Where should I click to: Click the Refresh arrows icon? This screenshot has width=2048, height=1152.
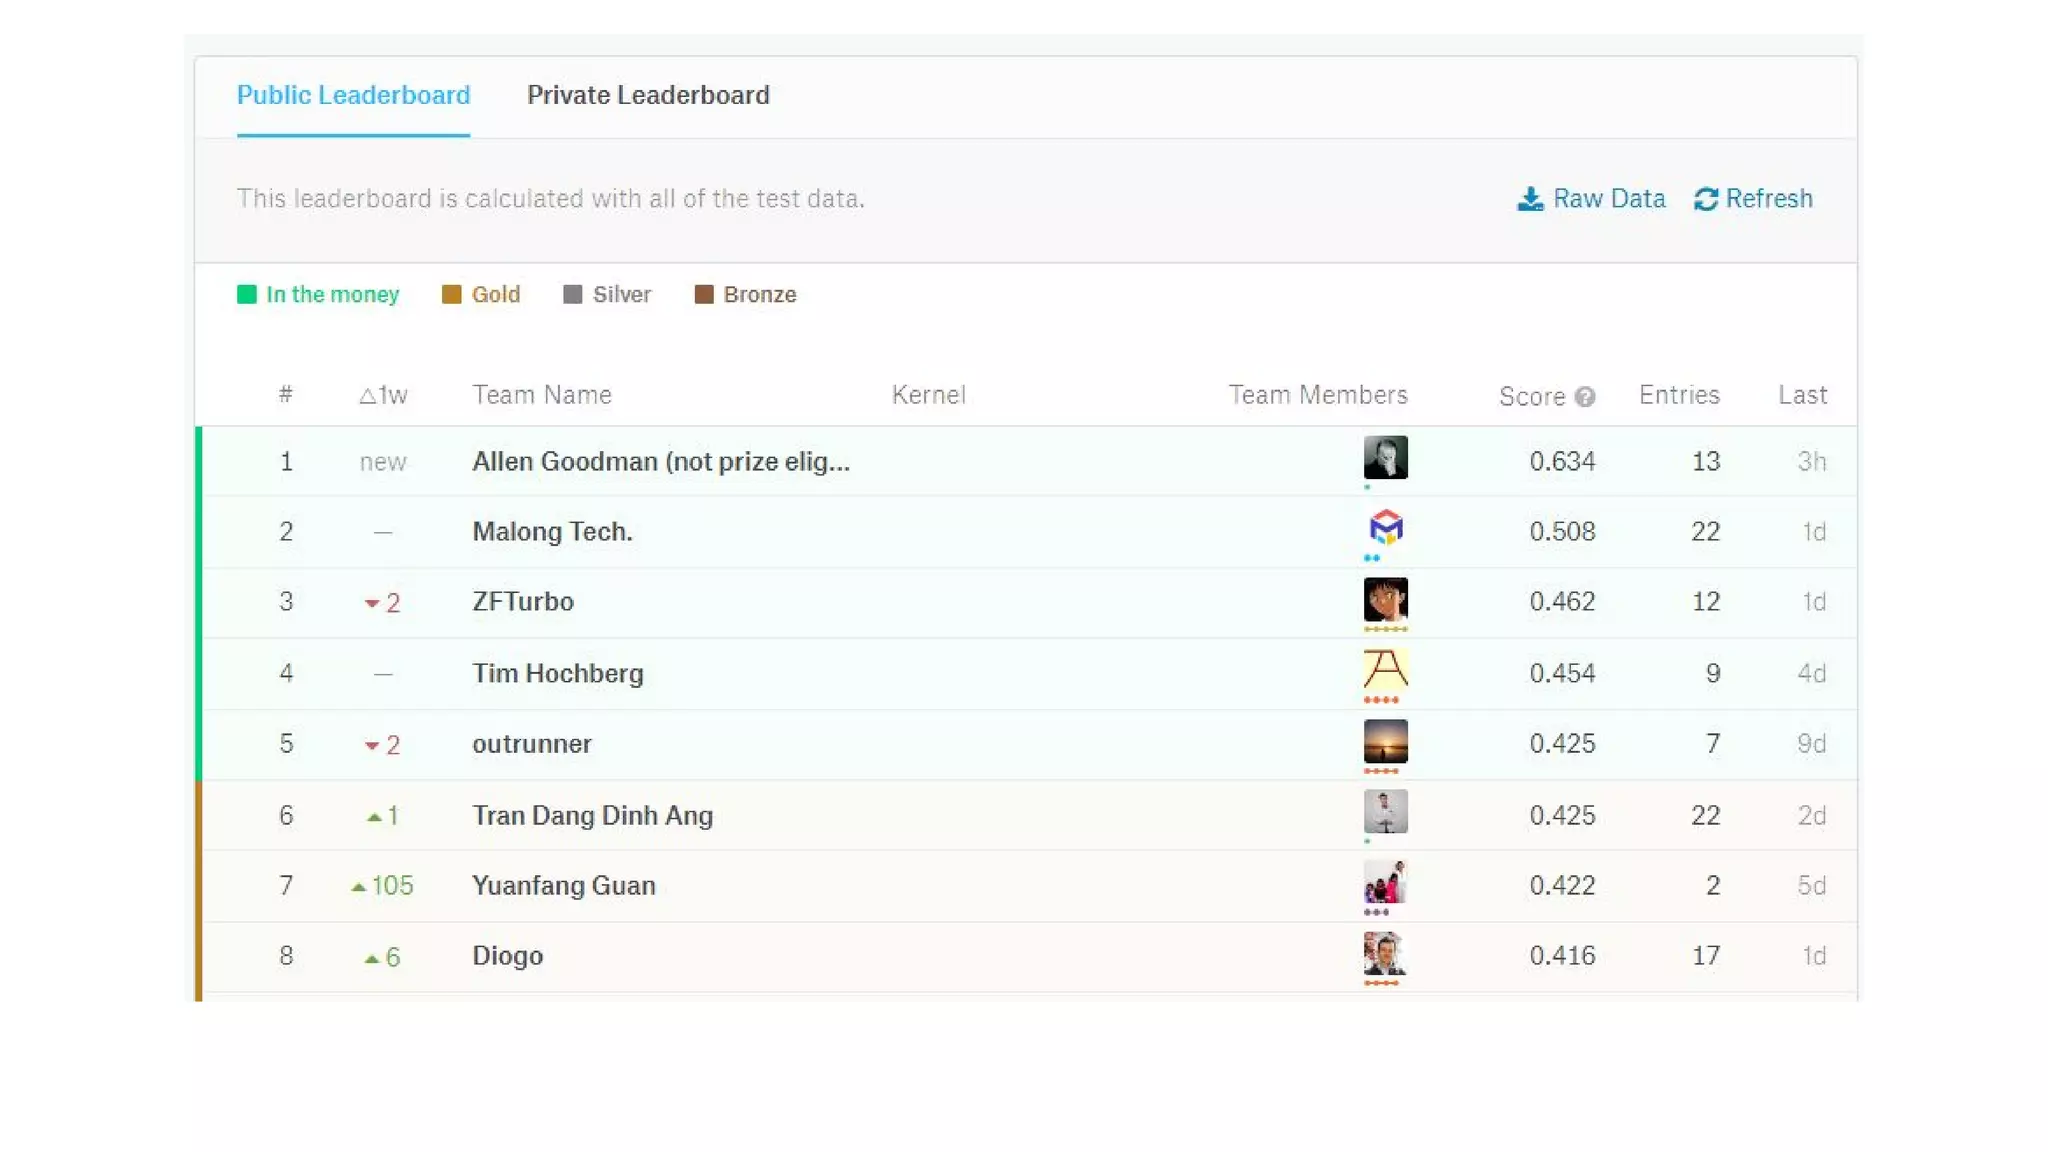1705,199
